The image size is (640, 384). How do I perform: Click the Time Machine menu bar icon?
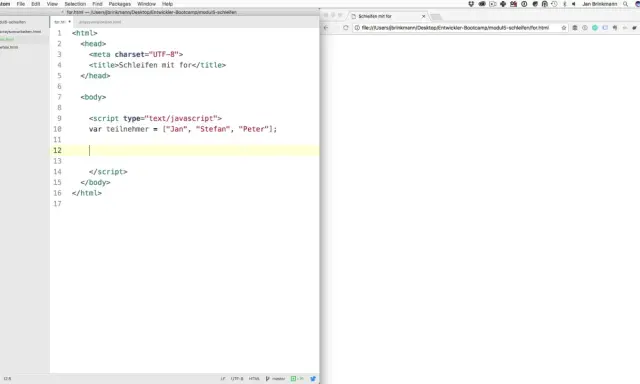coord(554,4)
